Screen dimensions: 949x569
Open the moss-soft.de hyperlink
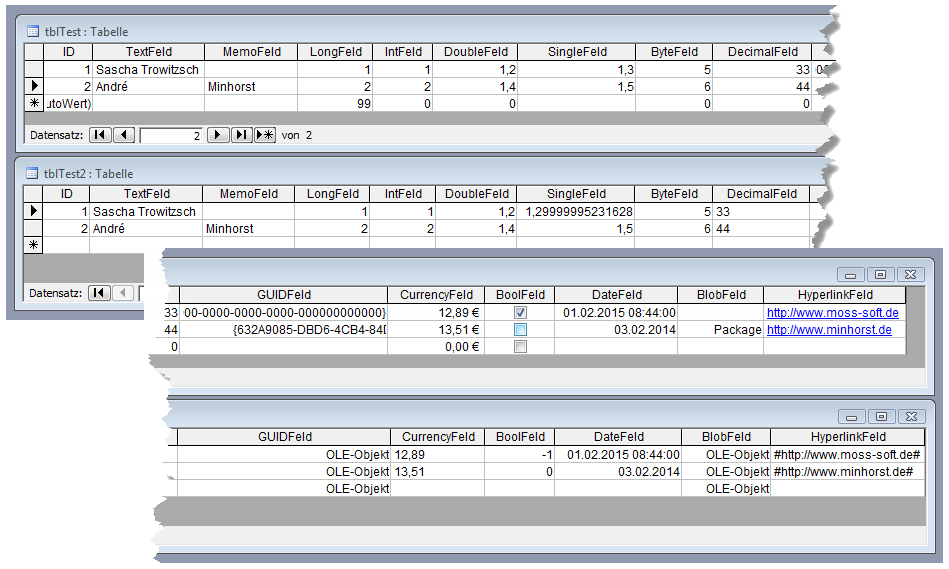832,313
